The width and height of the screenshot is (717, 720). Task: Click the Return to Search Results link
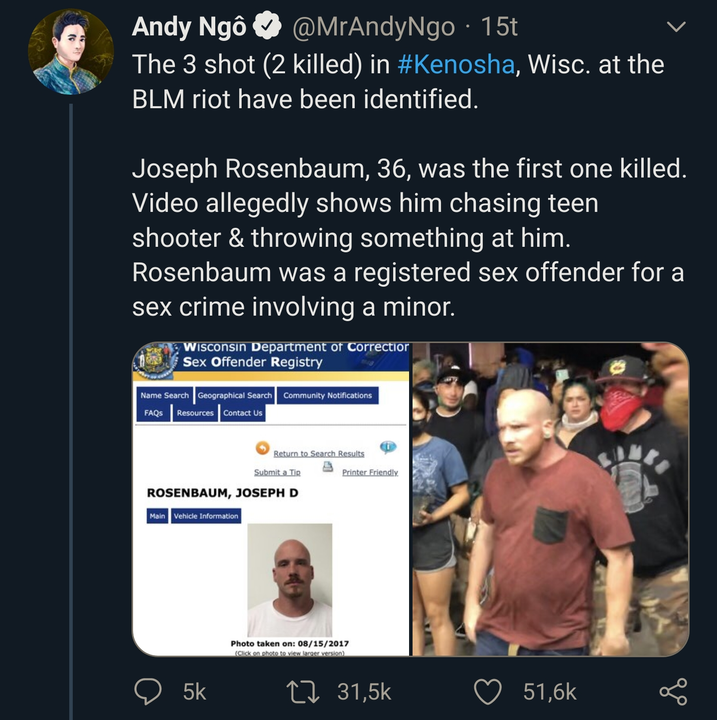click(319, 454)
